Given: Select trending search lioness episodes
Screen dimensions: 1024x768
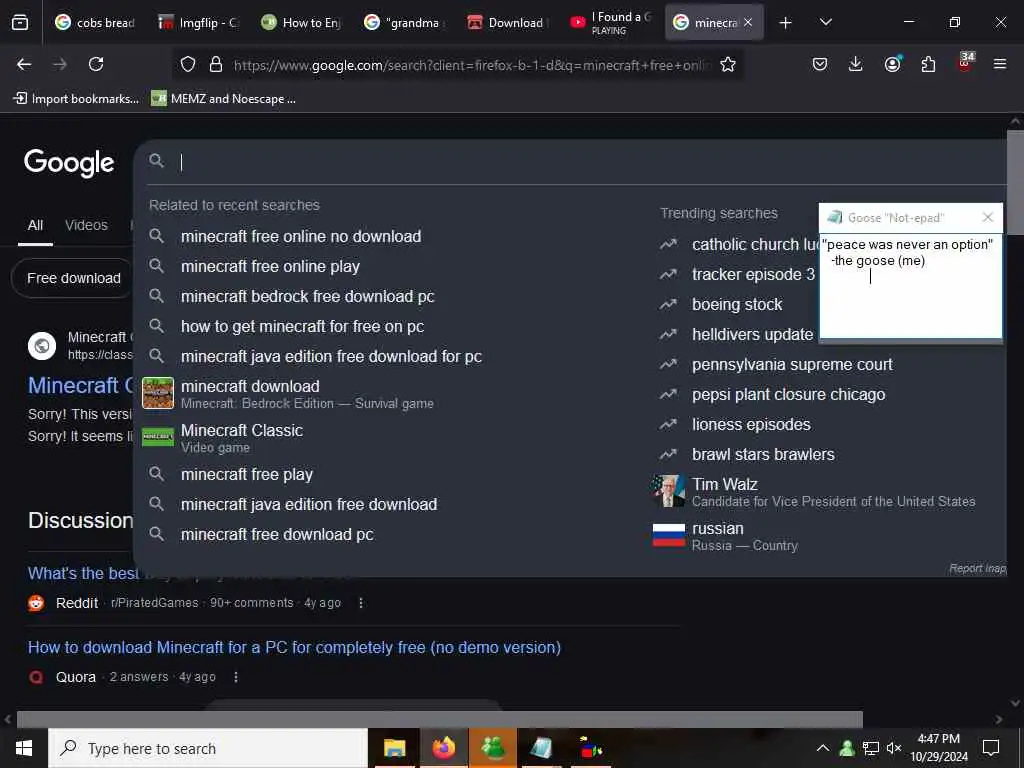Looking at the screenshot, I should 751,424.
